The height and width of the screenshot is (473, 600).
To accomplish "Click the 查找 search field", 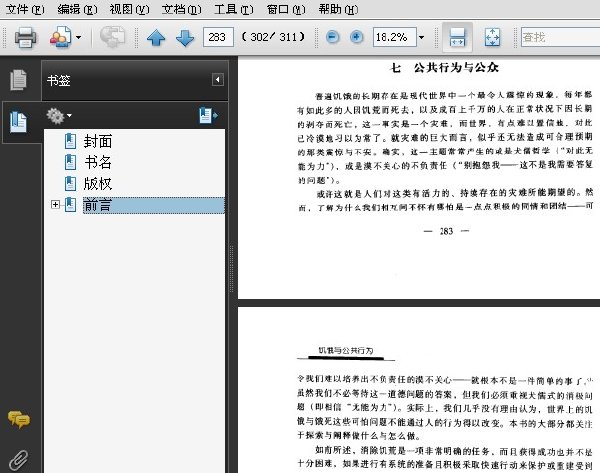I will point(561,37).
